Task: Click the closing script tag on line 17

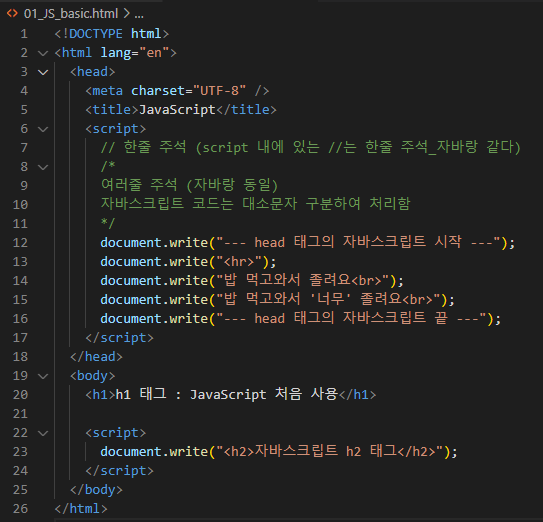Action: tap(119, 338)
